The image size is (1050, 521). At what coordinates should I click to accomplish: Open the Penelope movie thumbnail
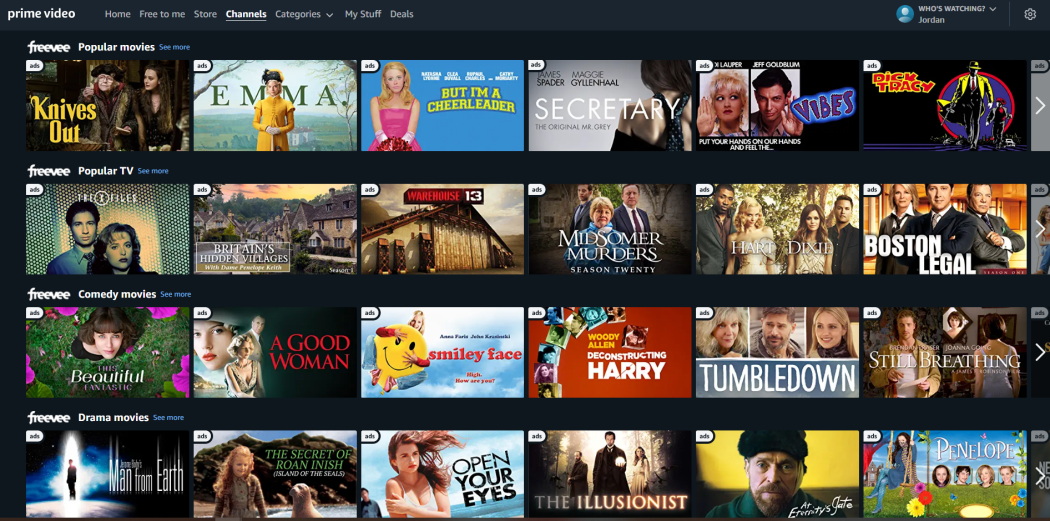coord(945,474)
